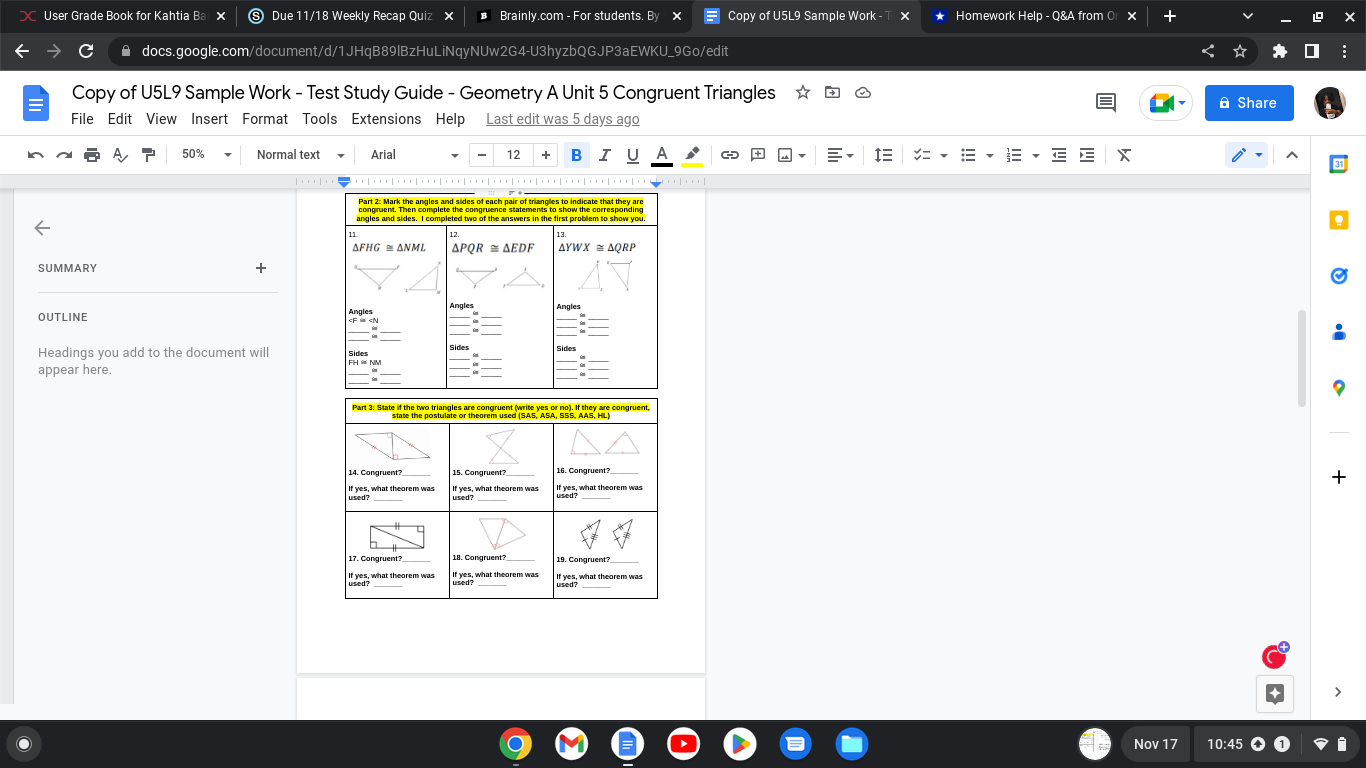Toggle underline formatting
This screenshot has width=1366, height=768.
click(630, 155)
